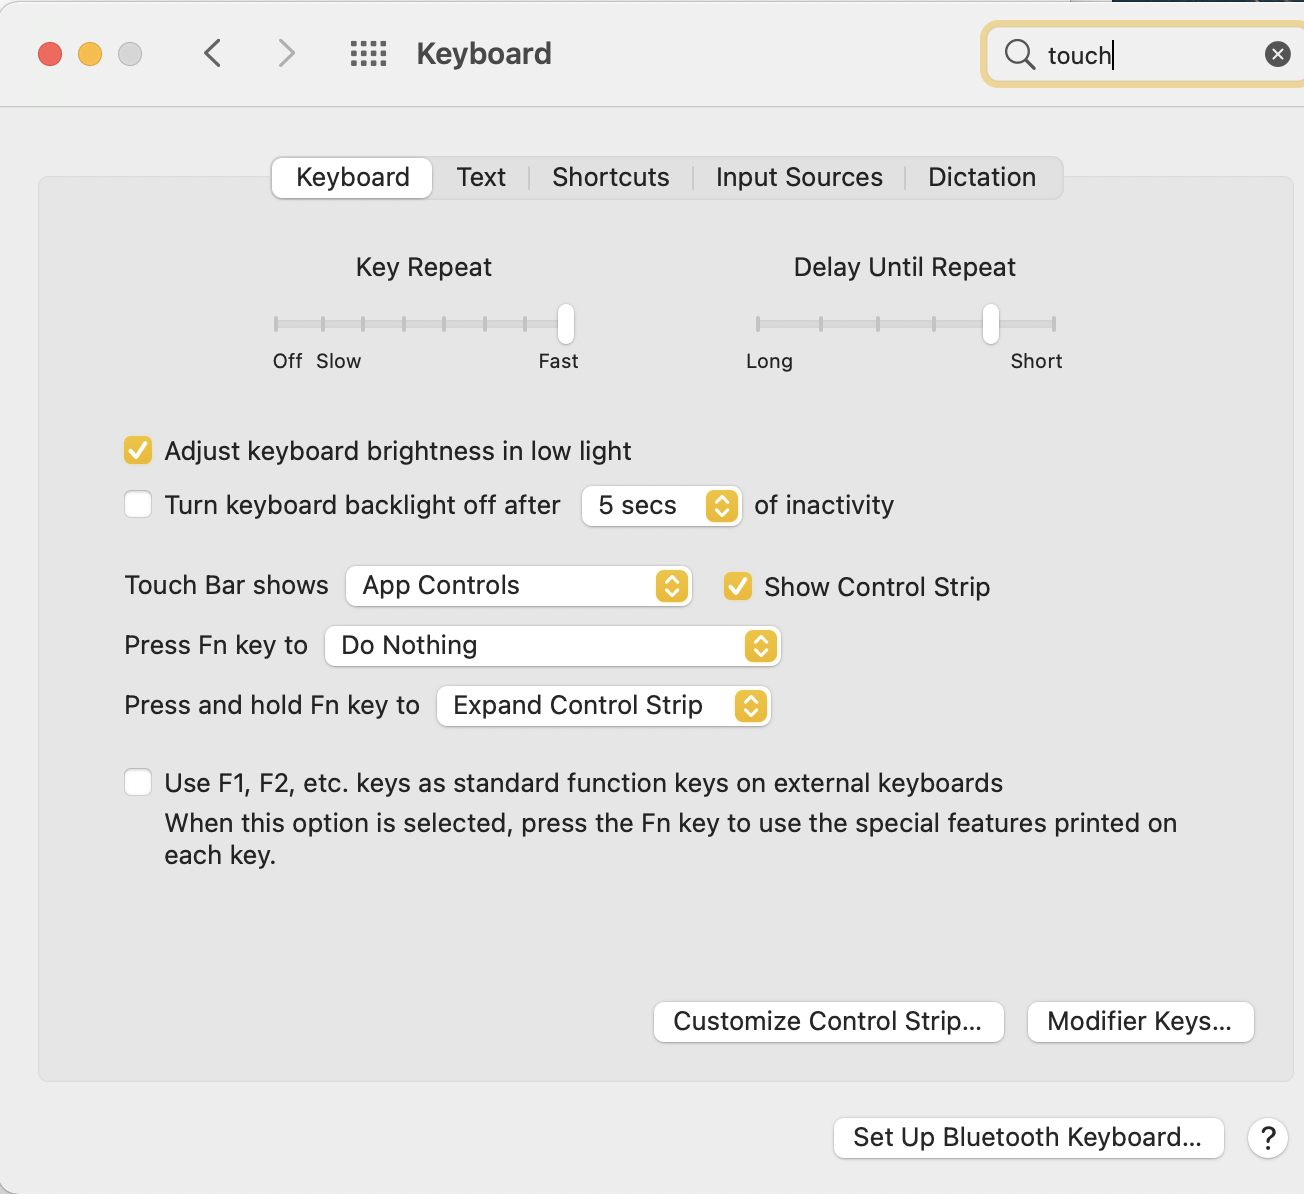Viewport: 1304px width, 1194px height.
Task: Expand Press and hold Fn key dropdown
Action: pyautogui.click(x=603, y=706)
